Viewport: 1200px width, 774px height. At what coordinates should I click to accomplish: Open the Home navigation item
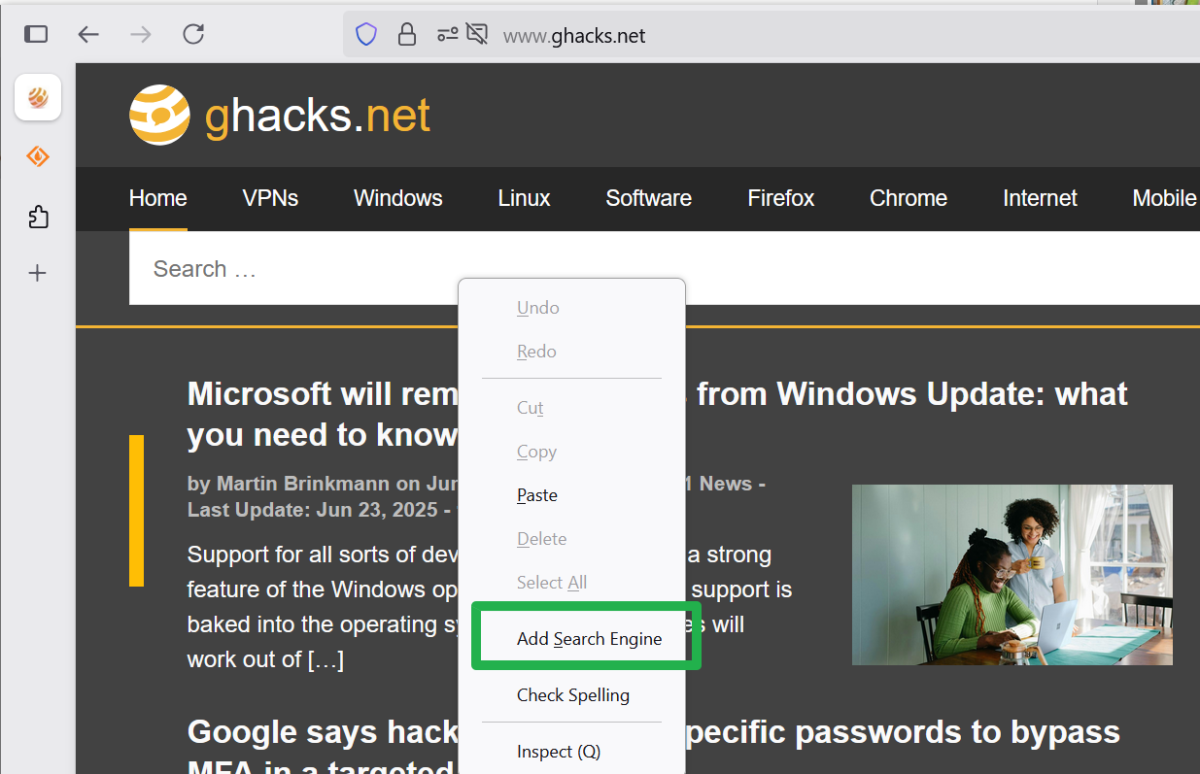click(x=158, y=198)
